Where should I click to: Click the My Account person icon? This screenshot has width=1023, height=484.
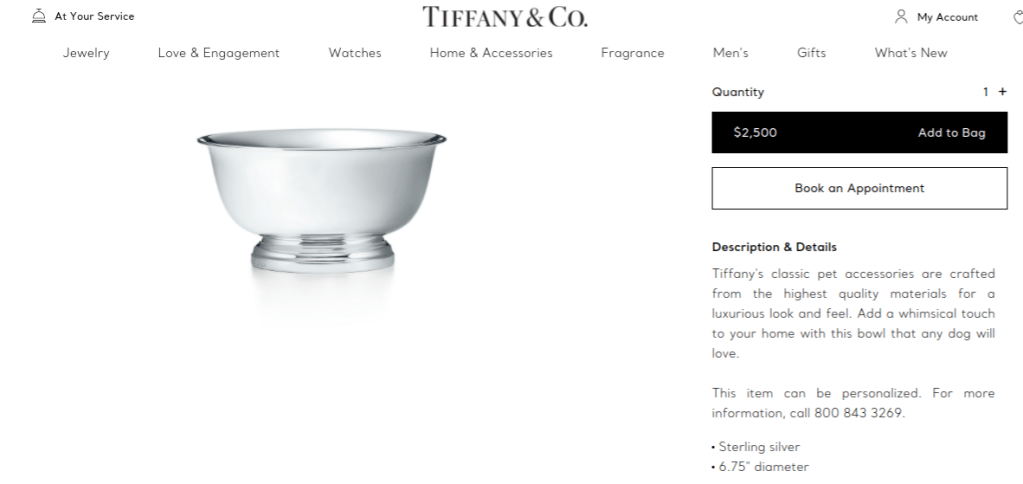(900, 16)
